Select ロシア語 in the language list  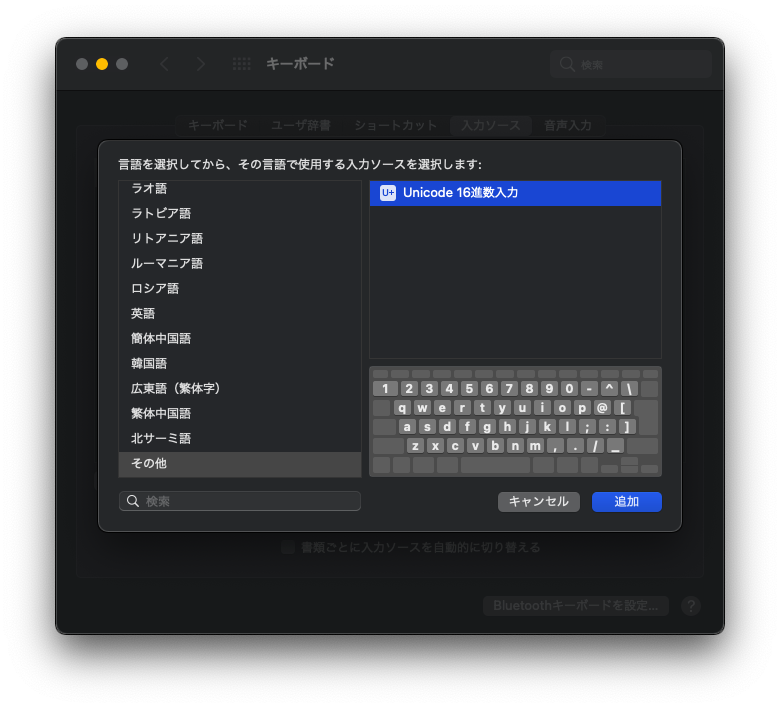coord(240,289)
